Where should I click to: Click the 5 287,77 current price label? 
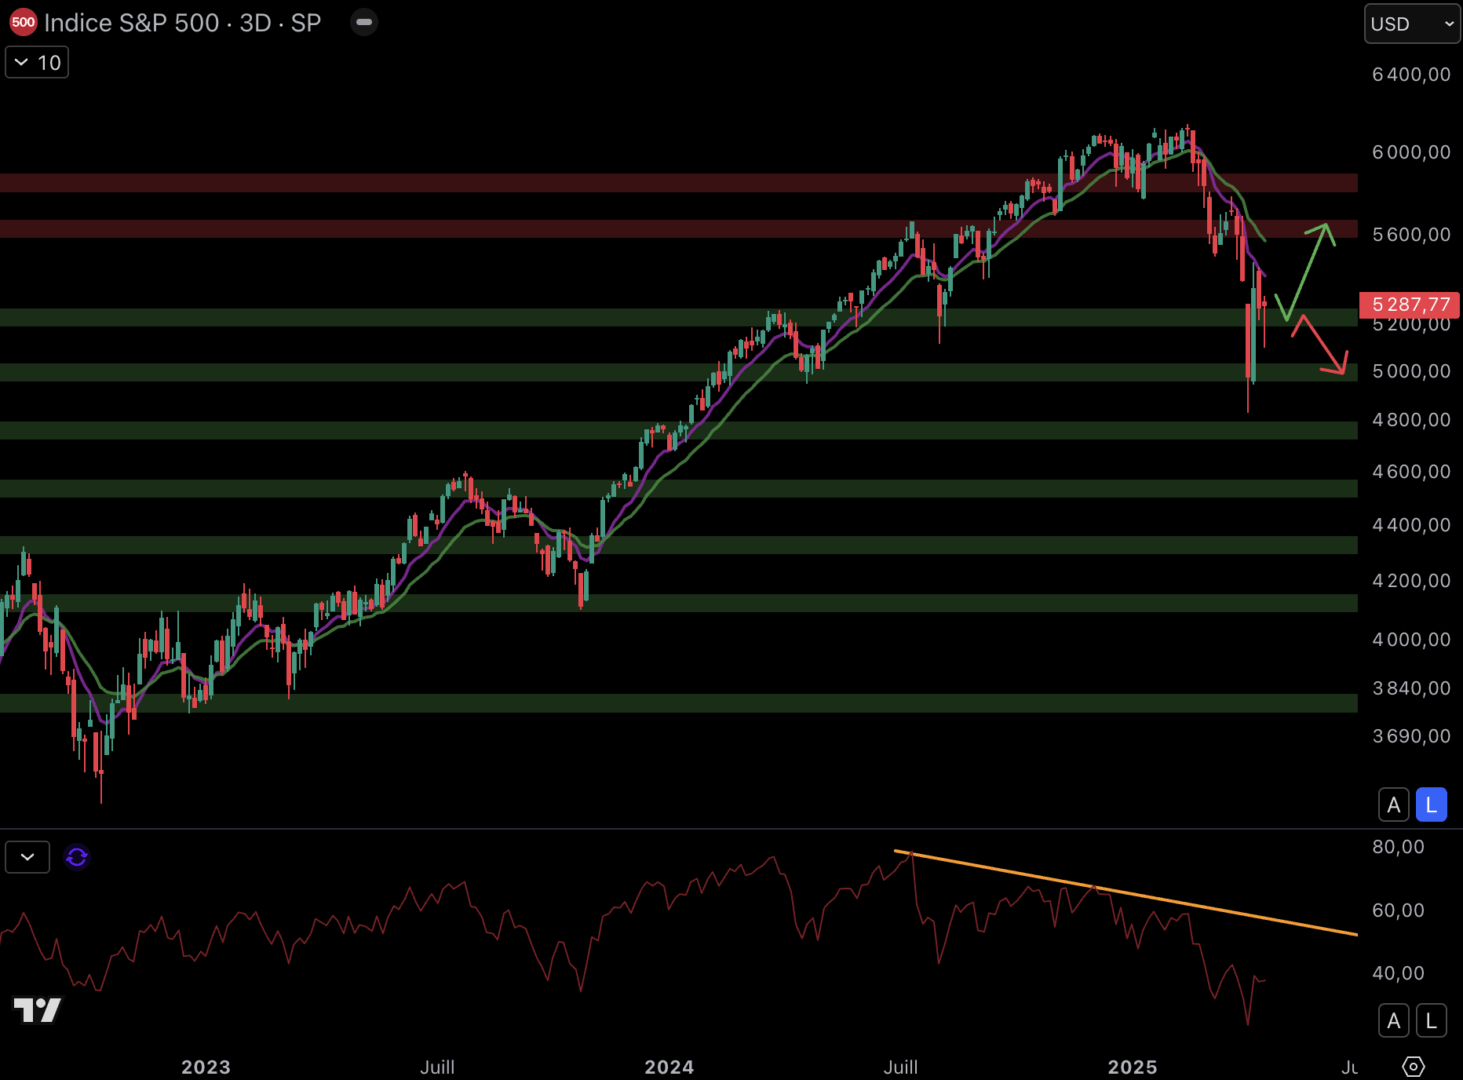pos(1409,304)
